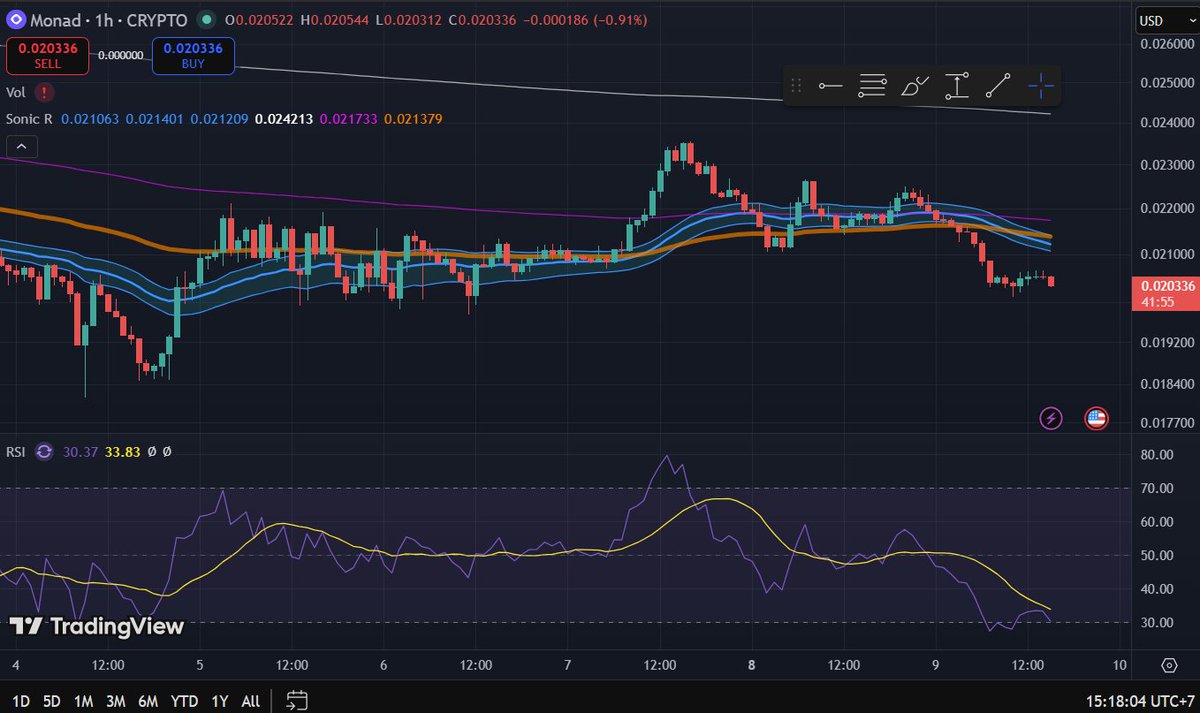This screenshot has width=1200, height=713.
Task: Click the TradingView logo
Action: pos(97,627)
